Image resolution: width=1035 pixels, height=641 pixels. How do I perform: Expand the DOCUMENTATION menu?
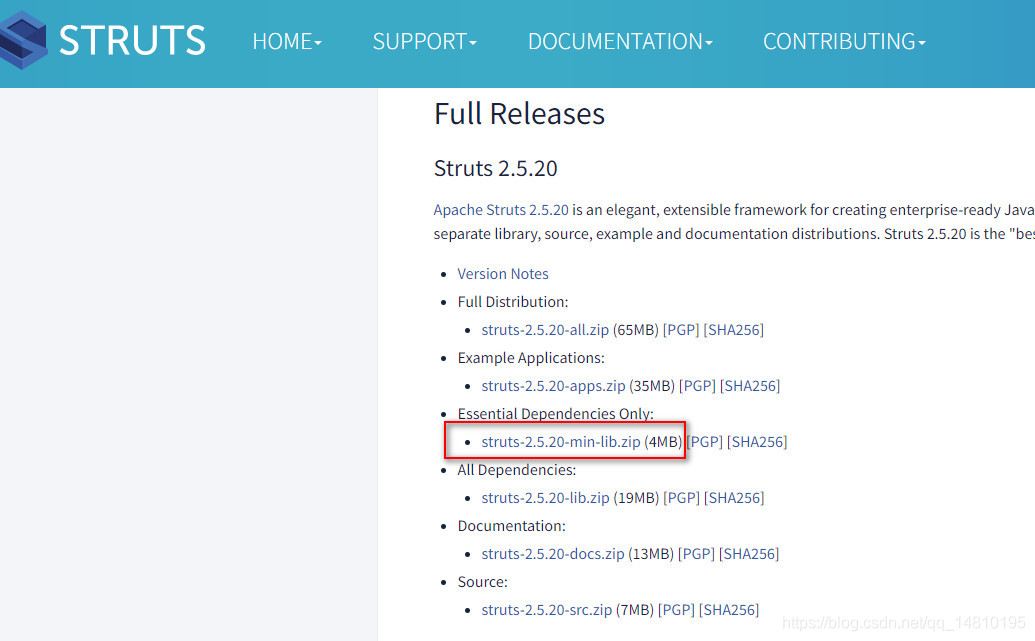(620, 42)
